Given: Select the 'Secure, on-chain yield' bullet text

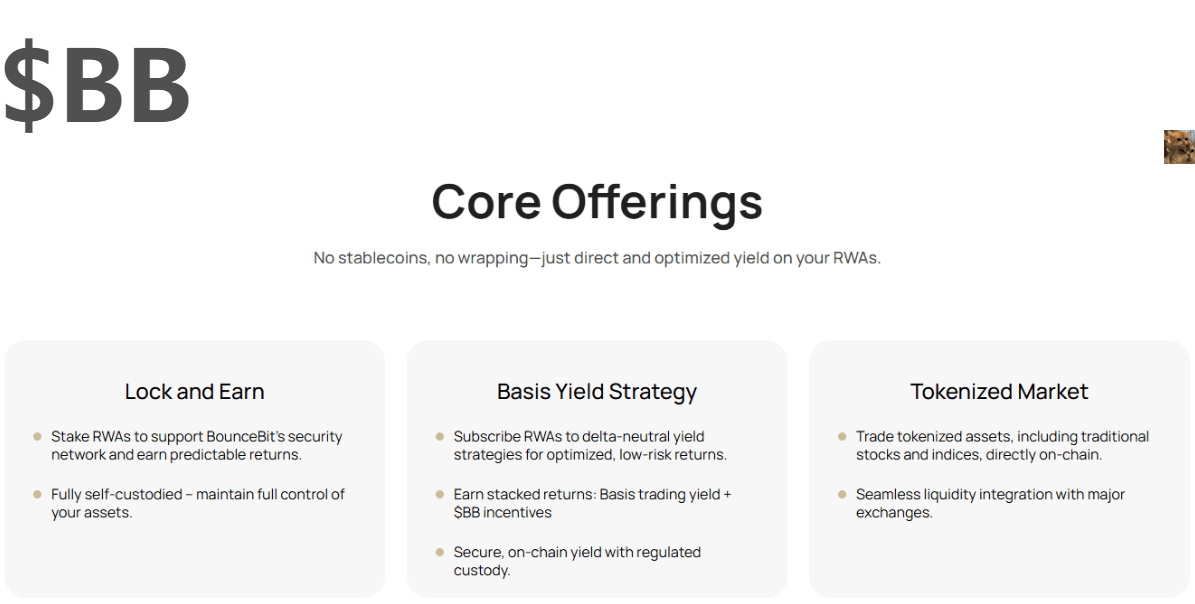Looking at the screenshot, I should pyautogui.click(x=577, y=561).
